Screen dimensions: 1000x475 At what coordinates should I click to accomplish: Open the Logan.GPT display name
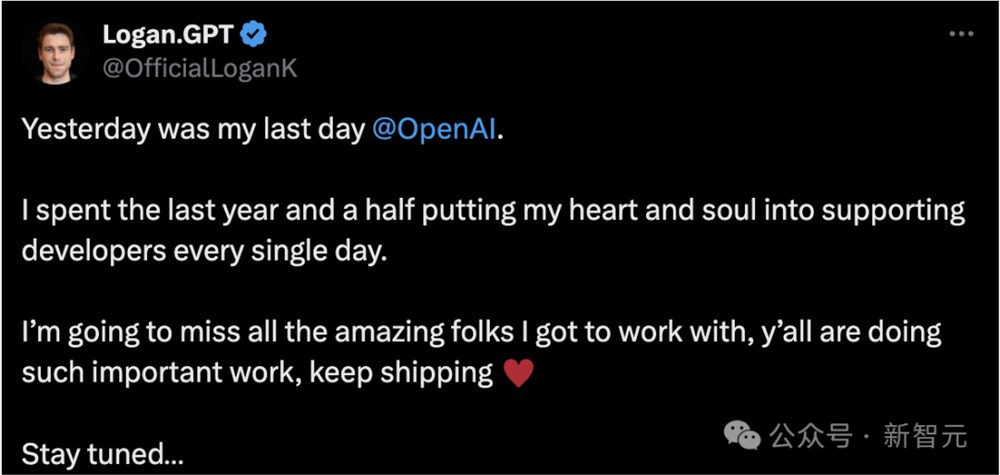[169, 36]
